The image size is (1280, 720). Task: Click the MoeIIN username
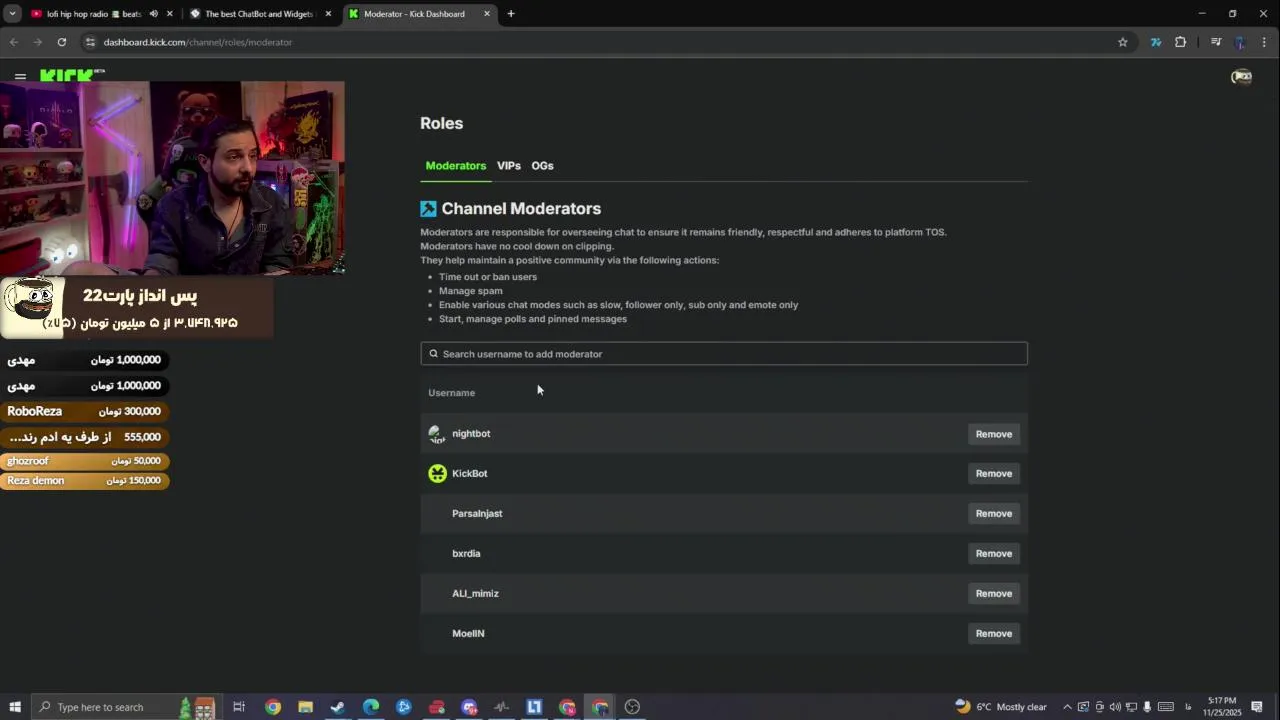pos(468,634)
